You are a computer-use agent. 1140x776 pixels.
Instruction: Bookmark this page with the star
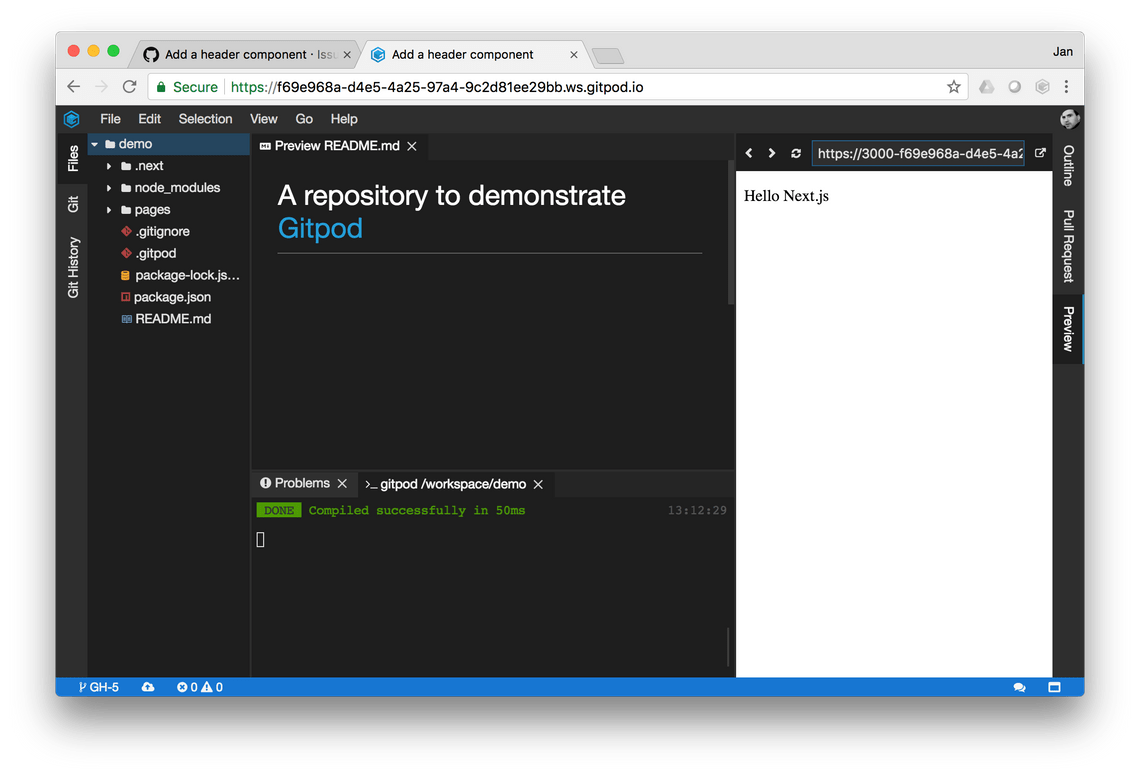tap(954, 87)
